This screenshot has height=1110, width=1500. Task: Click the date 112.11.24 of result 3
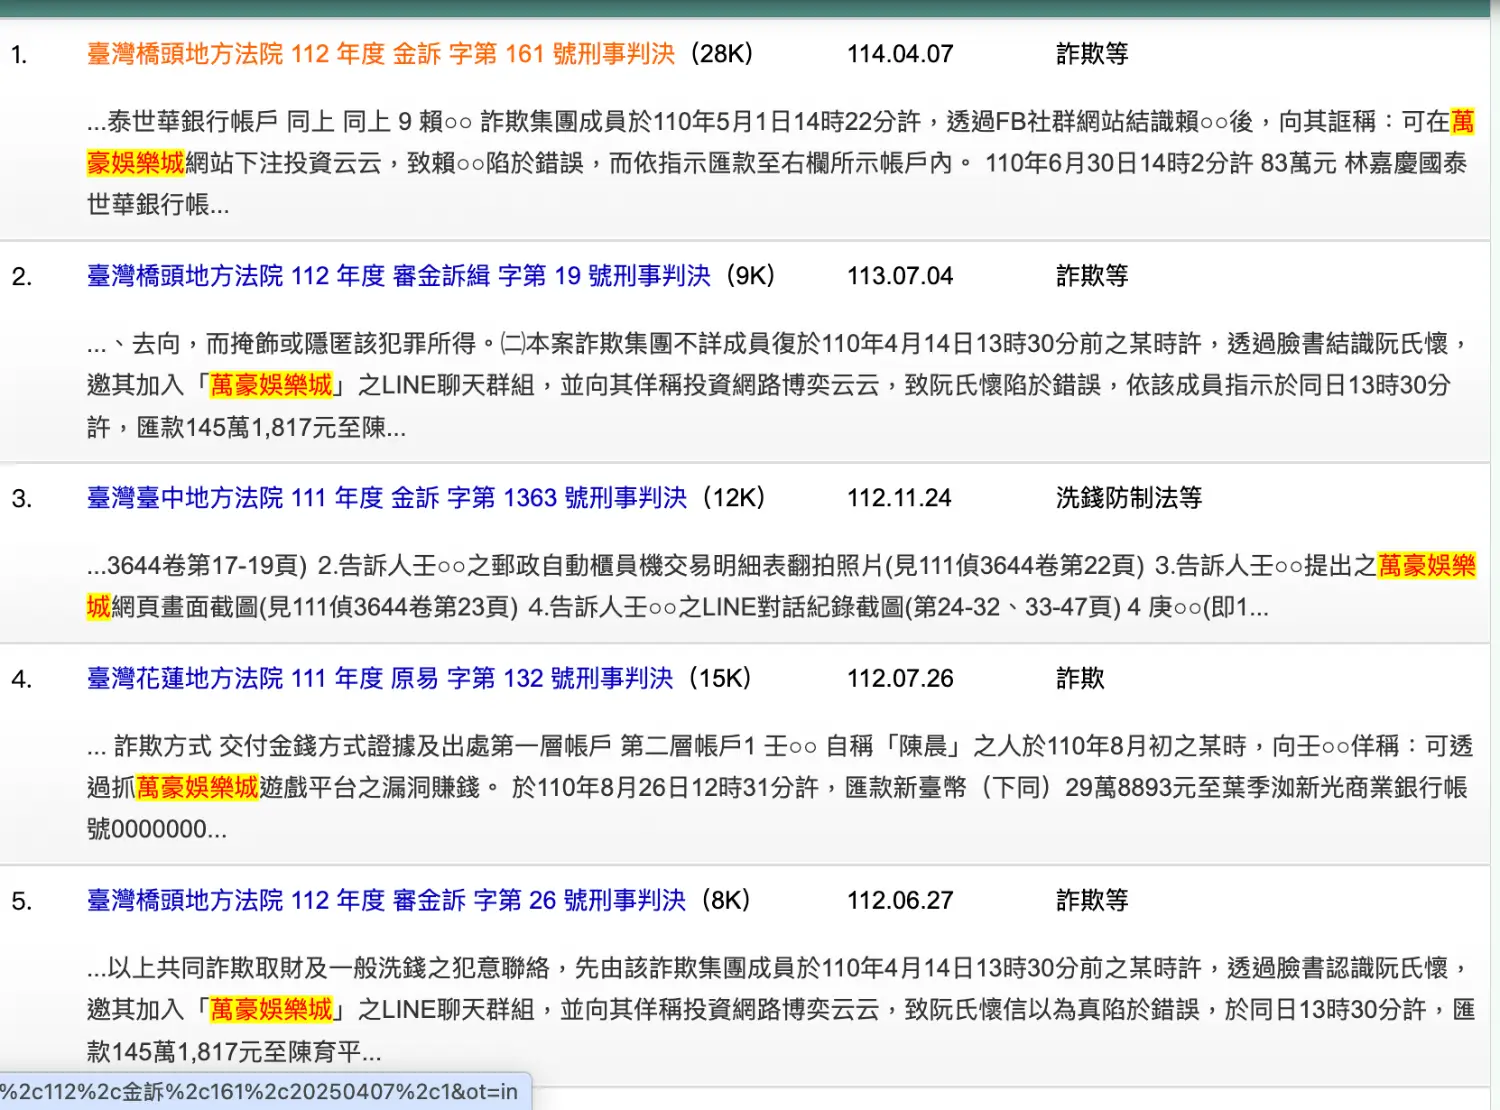coord(899,497)
